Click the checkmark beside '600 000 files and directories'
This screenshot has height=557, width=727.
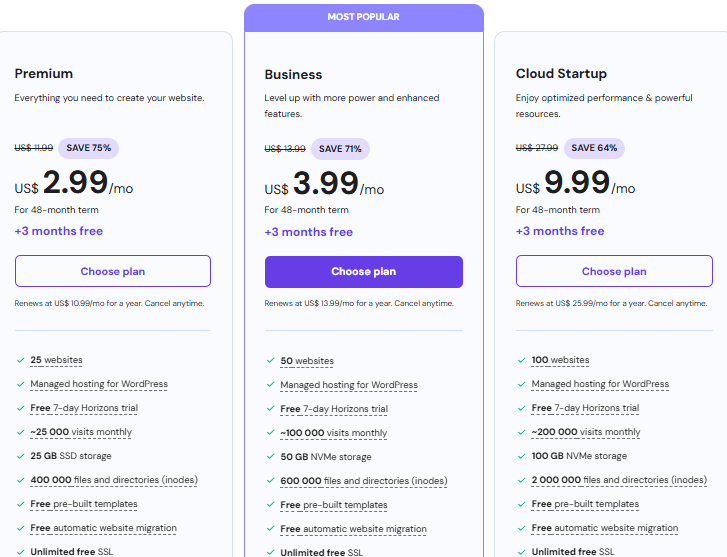(x=271, y=480)
